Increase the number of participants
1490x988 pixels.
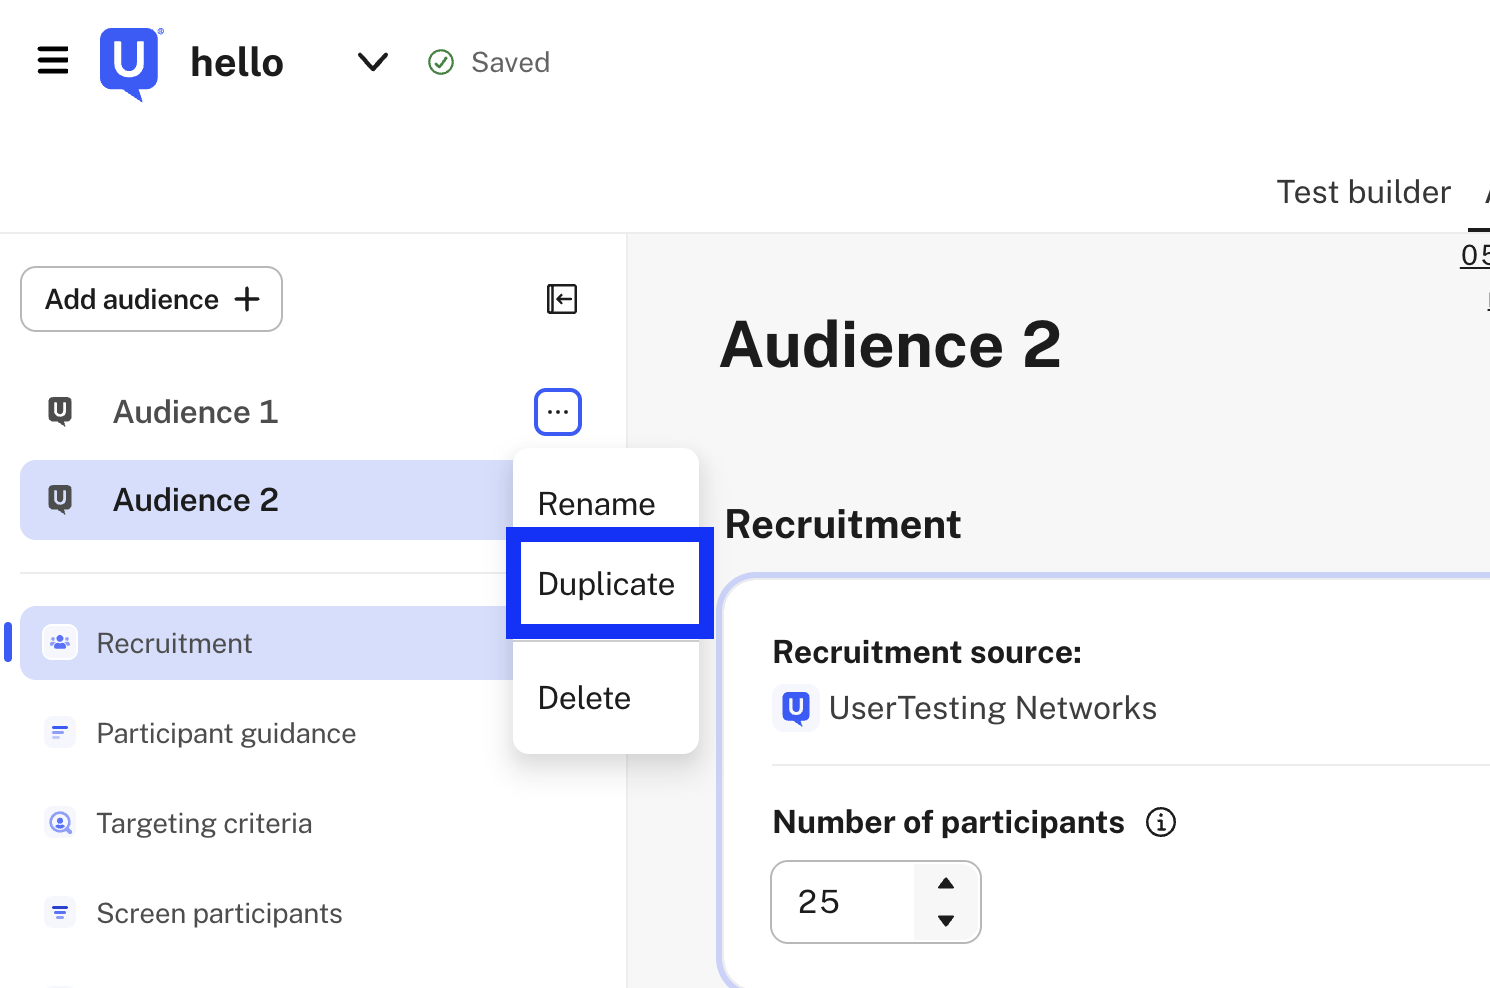(x=946, y=883)
